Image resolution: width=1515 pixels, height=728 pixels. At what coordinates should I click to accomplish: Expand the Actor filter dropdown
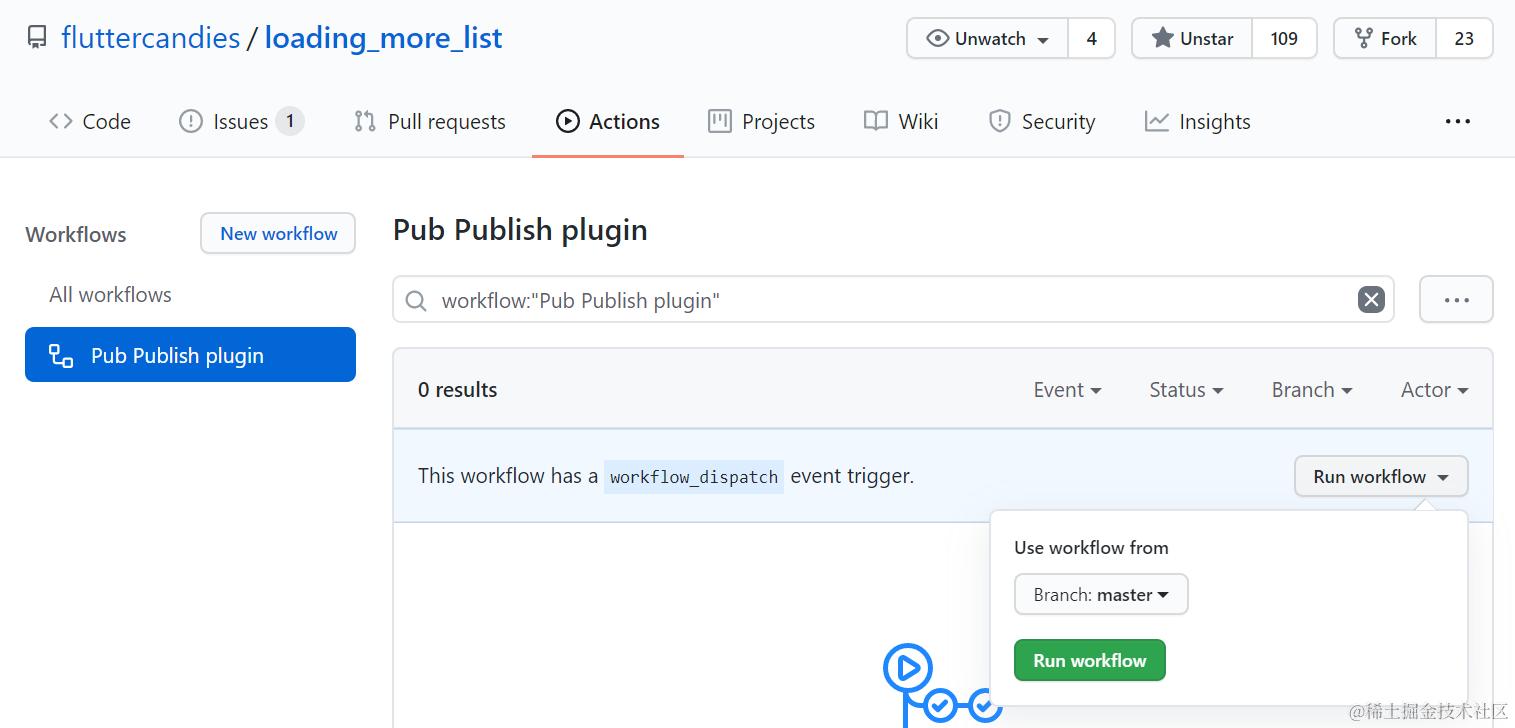click(x=1435, y=390)
